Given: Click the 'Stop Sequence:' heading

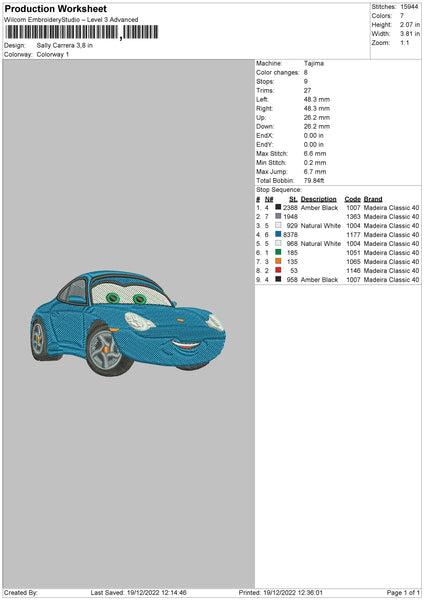Looking at the screenshot, I should pyautogui.click(x=279, y=189).
